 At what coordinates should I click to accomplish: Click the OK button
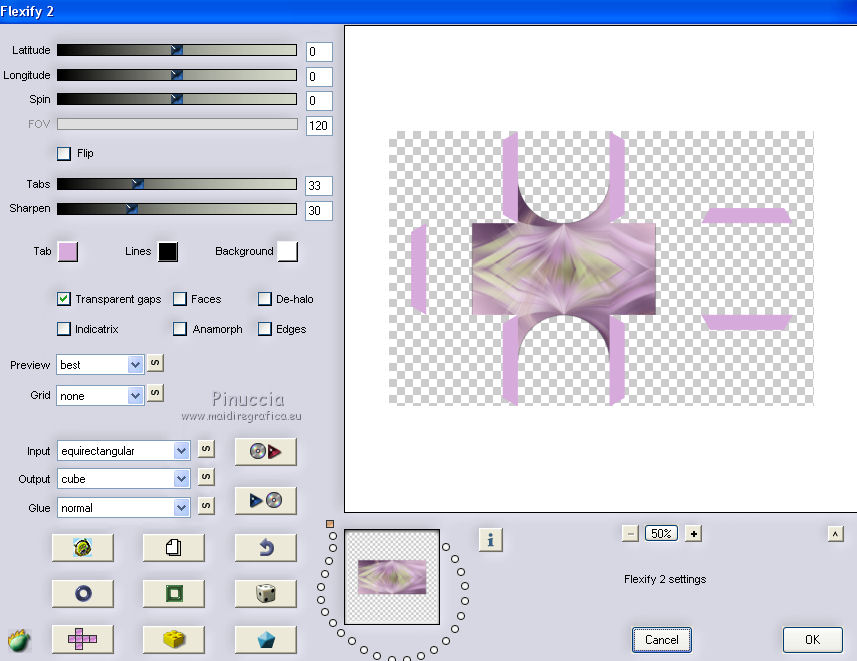tap(812, 640)
